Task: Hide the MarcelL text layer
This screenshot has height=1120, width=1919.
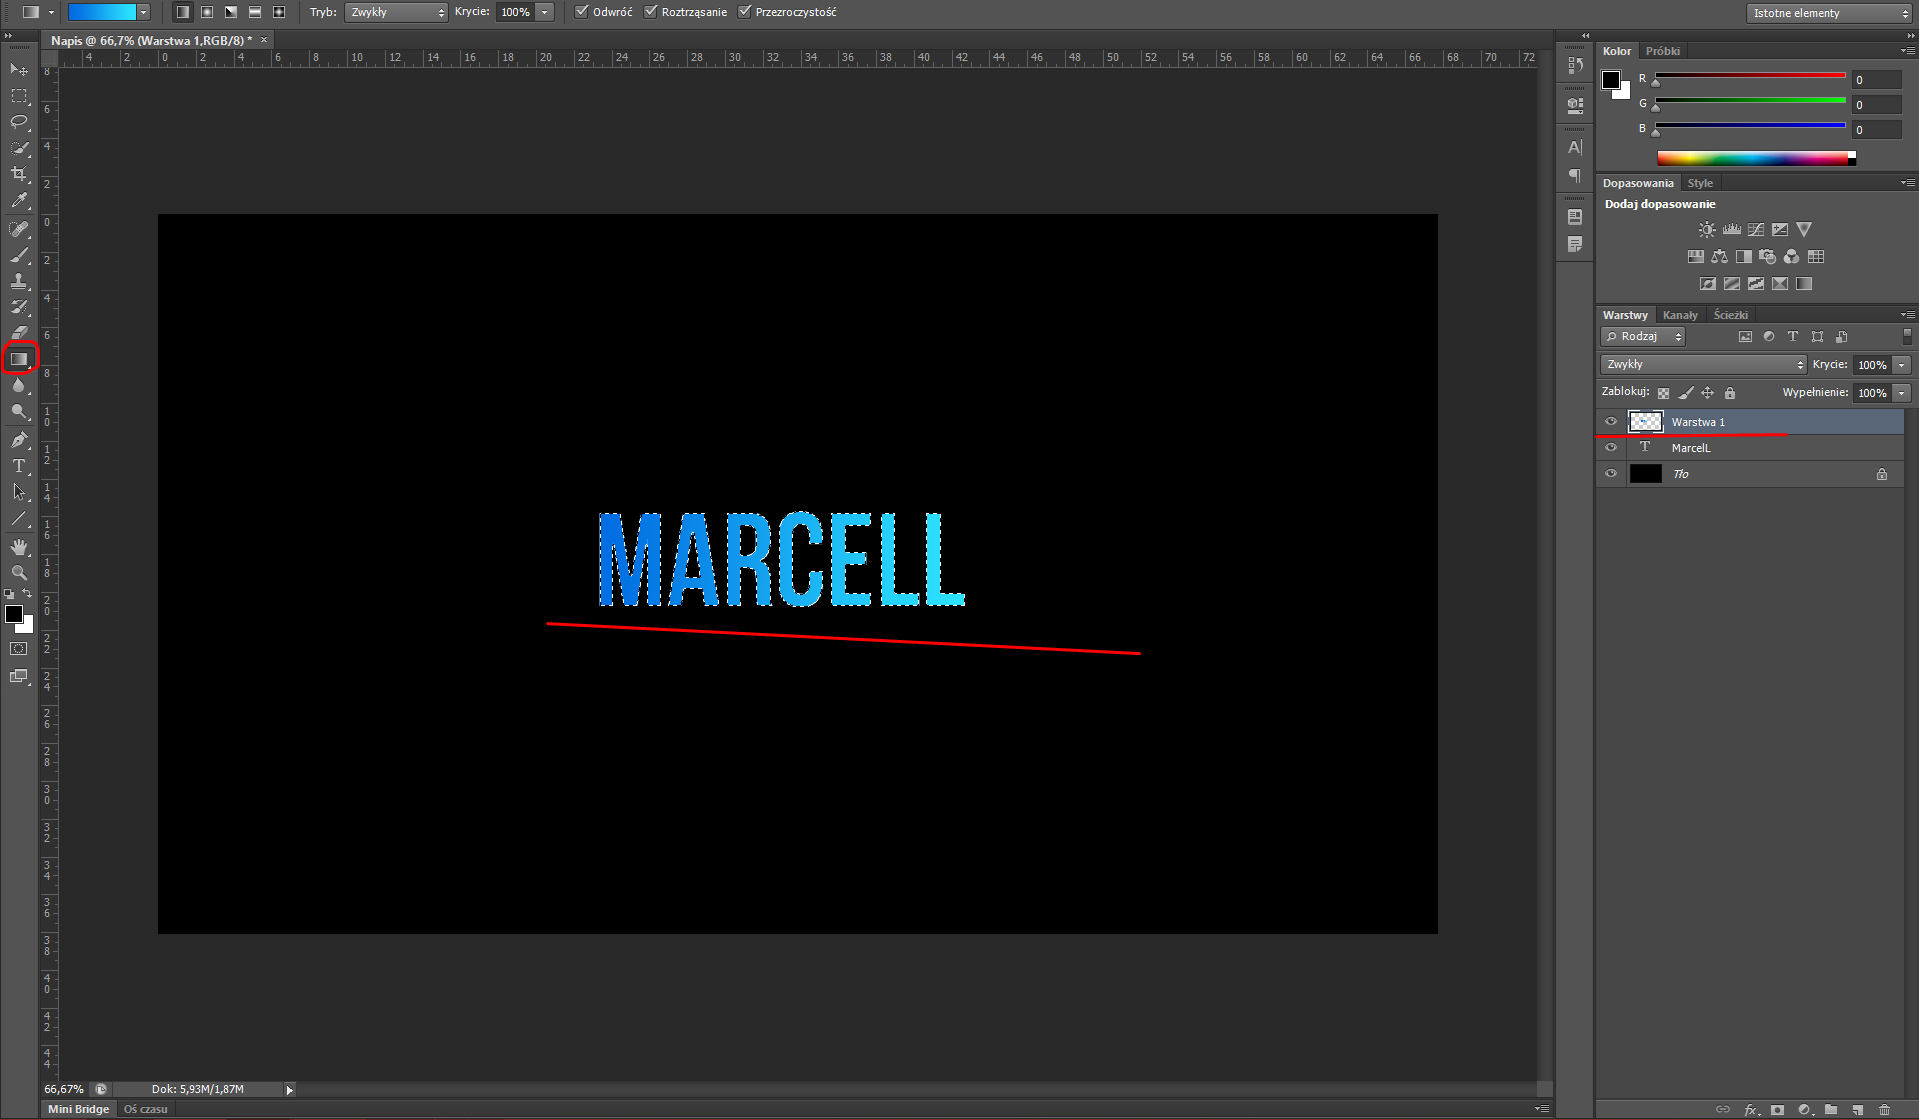Action: [x=1610, y=448]
